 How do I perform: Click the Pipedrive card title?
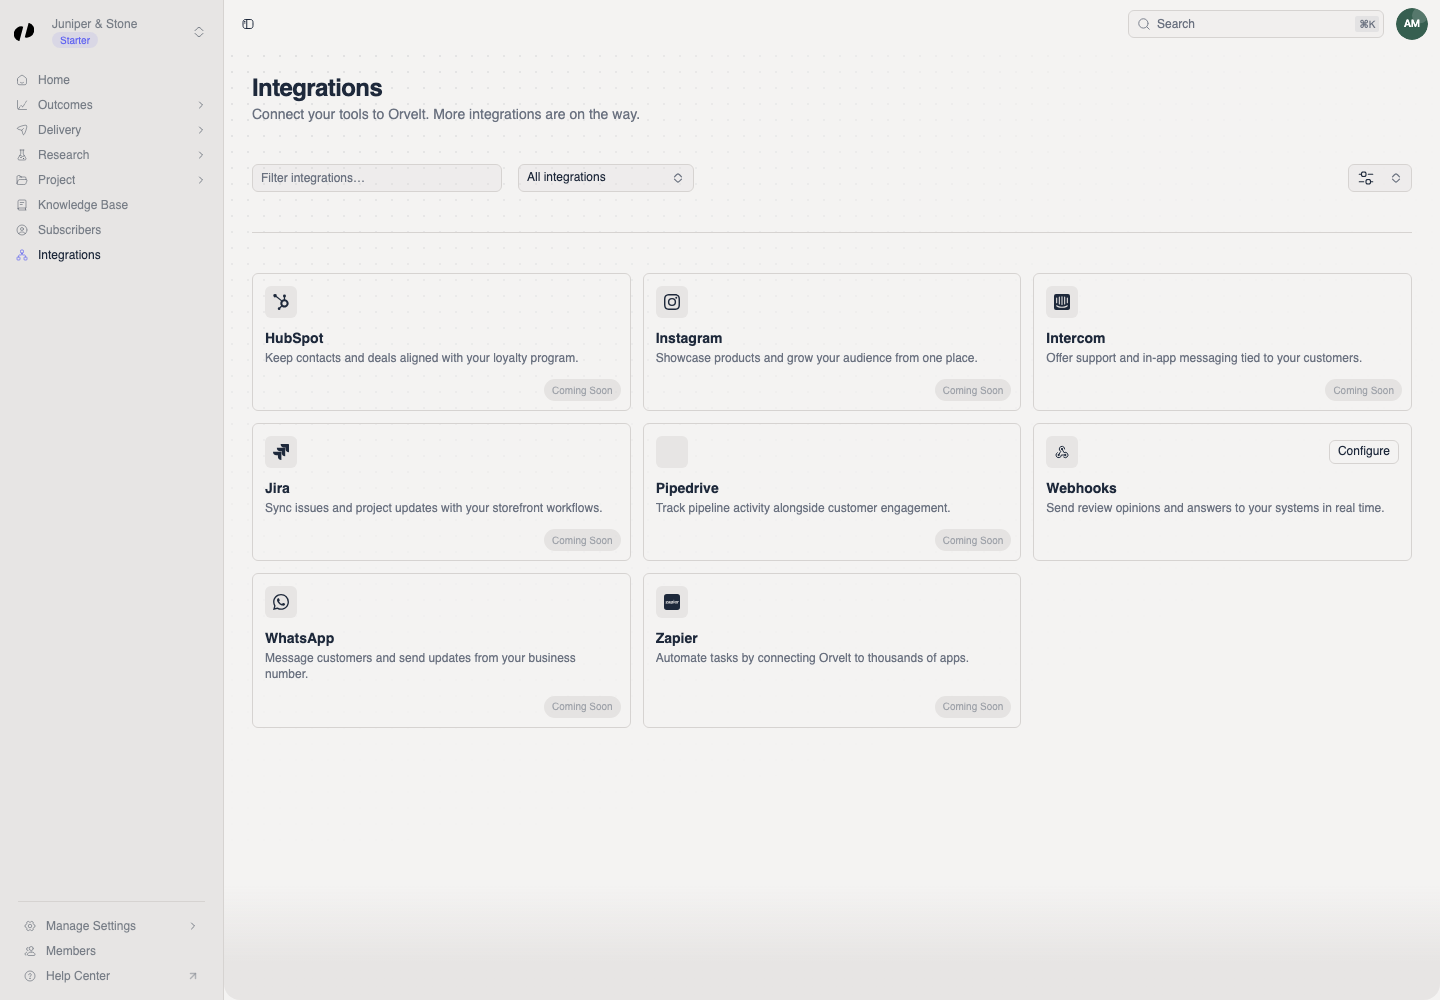[x=687, y=488]
